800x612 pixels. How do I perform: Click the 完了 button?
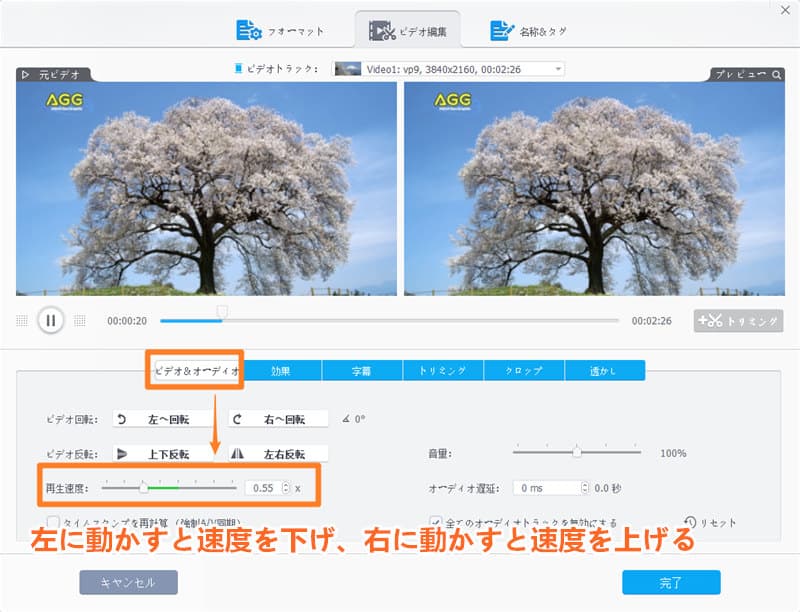[x=672, y=583]
